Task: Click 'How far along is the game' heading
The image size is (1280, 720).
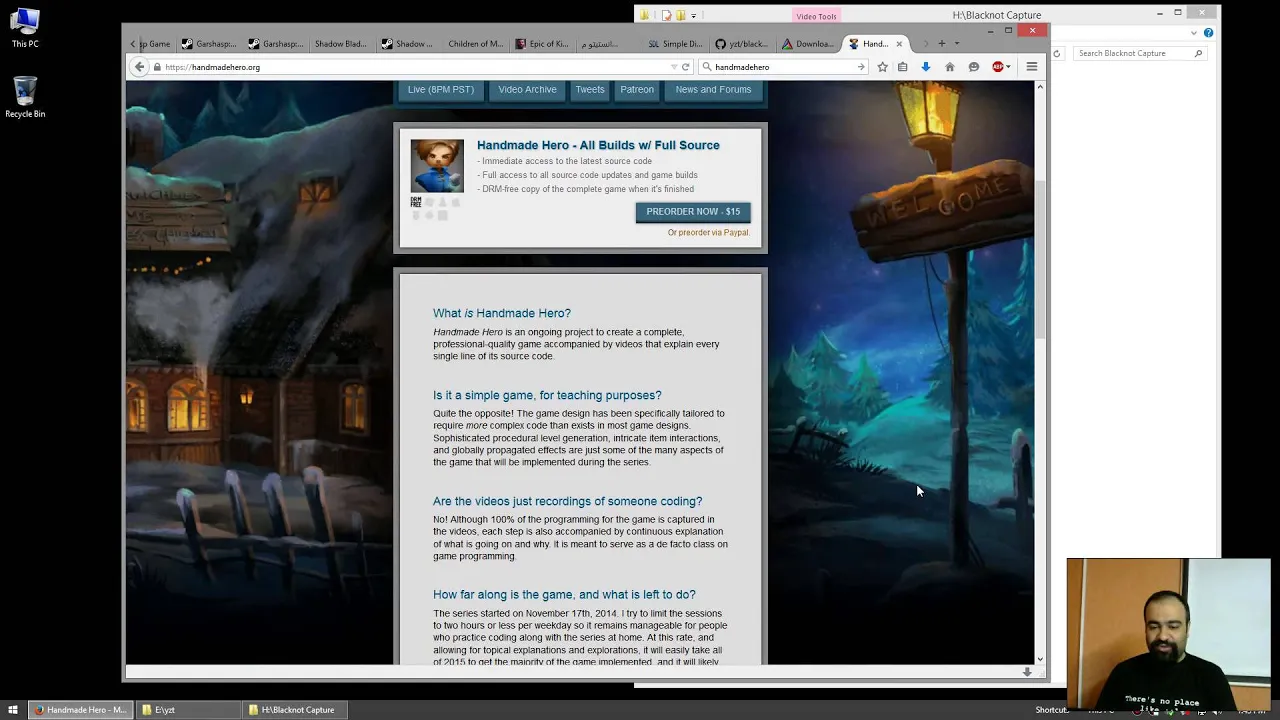Action: [564, 594]
